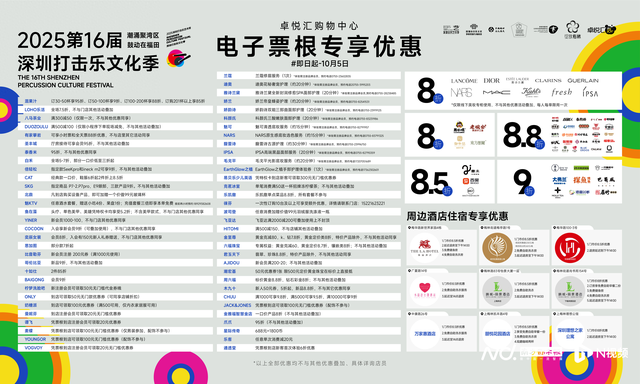Click the 8.8折 discount figure
The image size is (640, 384).
click(523, 135)
